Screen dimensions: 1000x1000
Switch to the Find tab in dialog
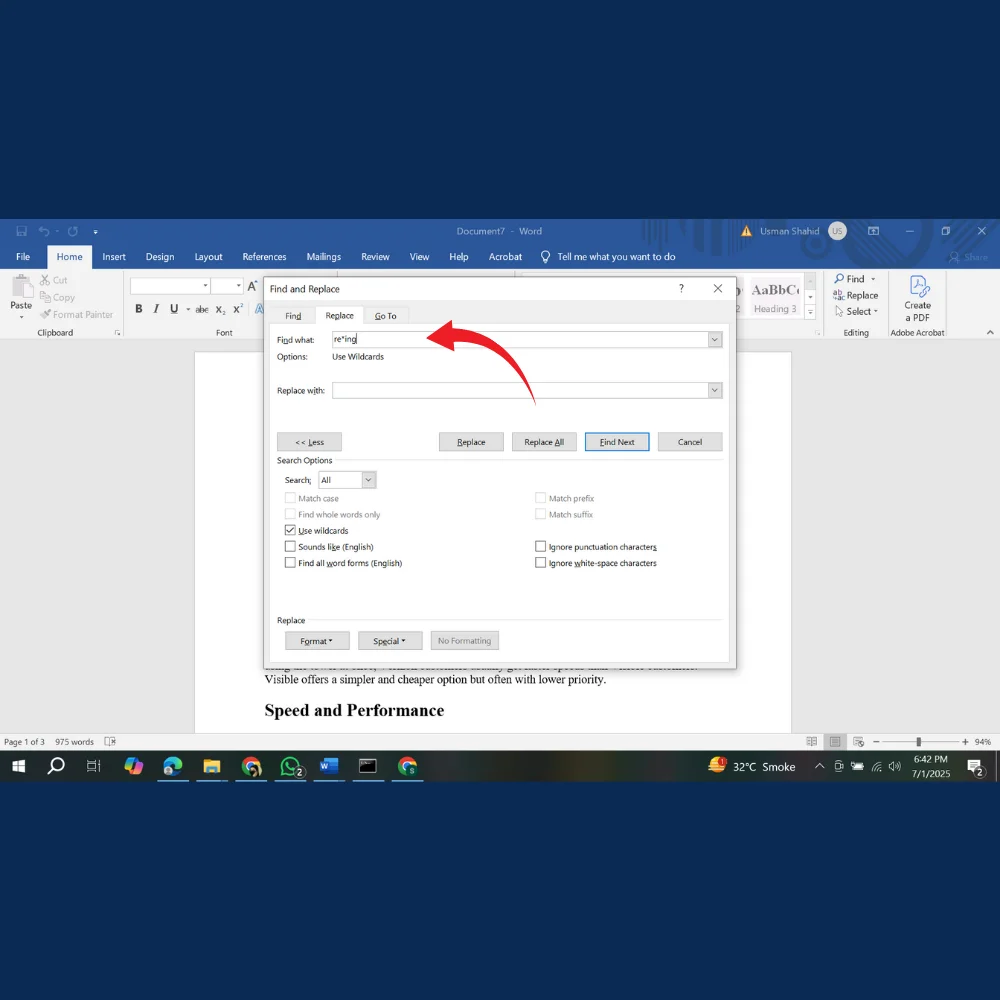click(x=293, y=316)
